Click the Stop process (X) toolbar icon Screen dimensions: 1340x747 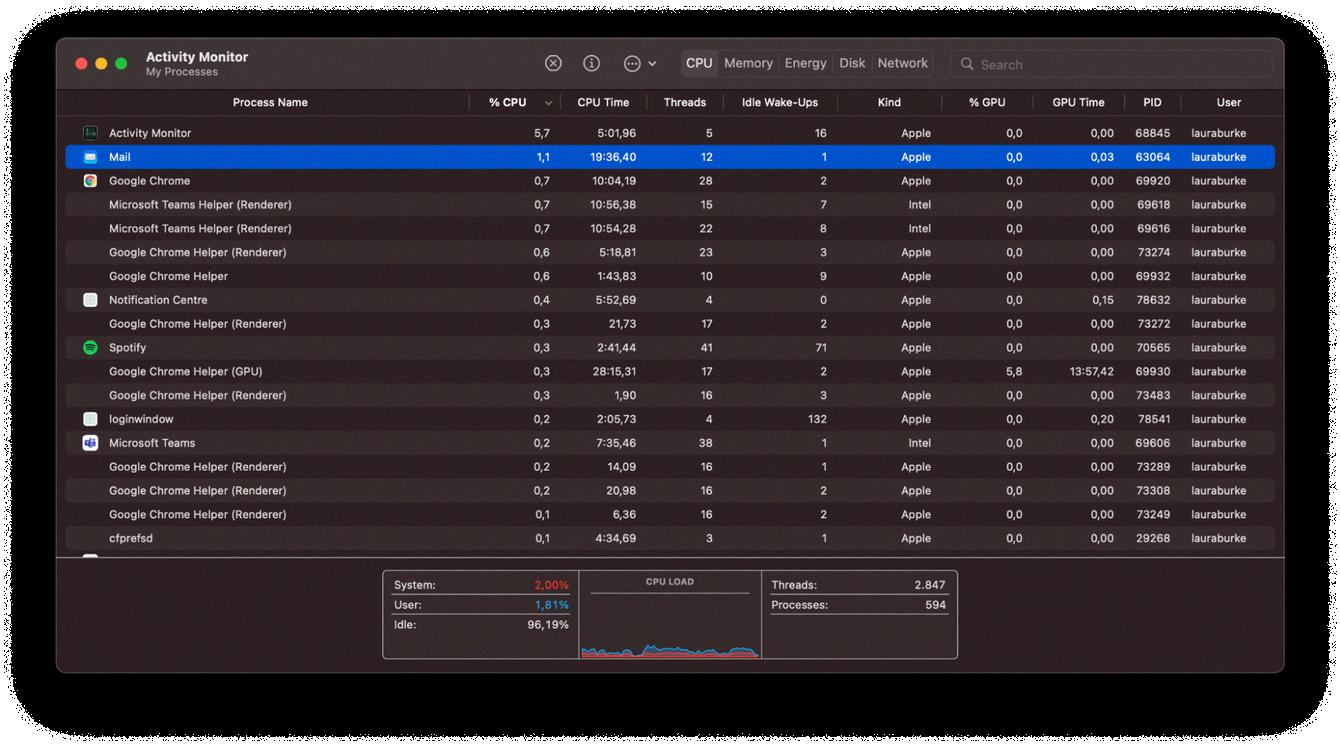pyautogui.click(x=553, y=63)
